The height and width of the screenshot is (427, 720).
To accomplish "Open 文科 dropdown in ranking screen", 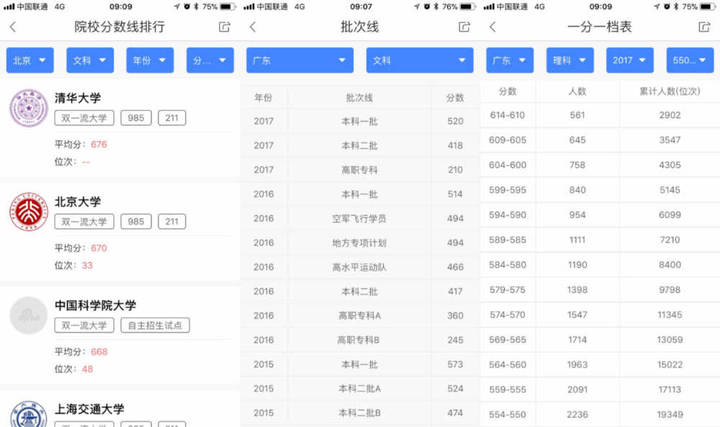I will [90, 60].
